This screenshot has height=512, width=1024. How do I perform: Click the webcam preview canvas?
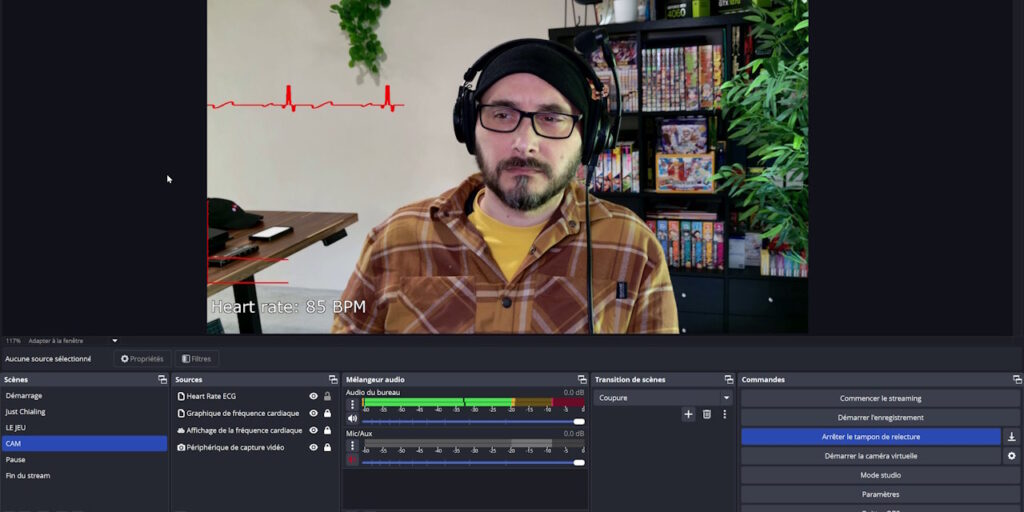click(507, 167)
